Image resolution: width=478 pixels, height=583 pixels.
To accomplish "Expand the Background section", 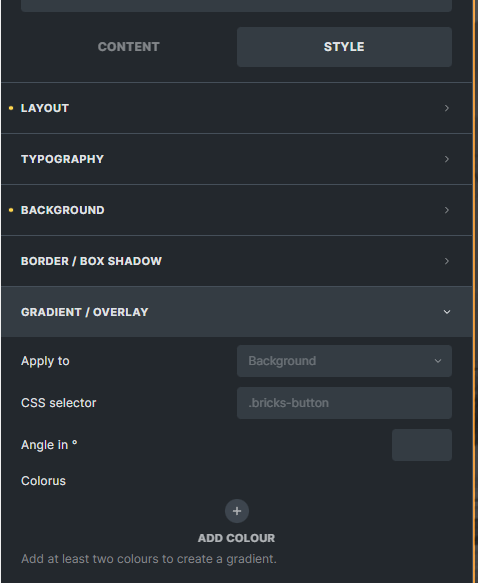I will tap(237, 210).
